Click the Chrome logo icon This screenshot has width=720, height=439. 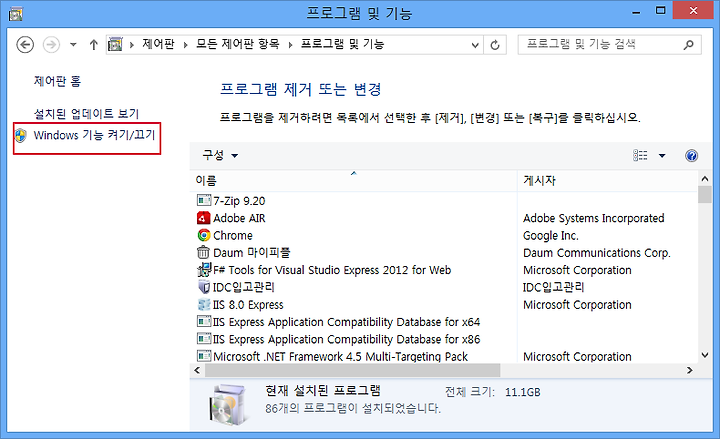[x=204, y=235]
